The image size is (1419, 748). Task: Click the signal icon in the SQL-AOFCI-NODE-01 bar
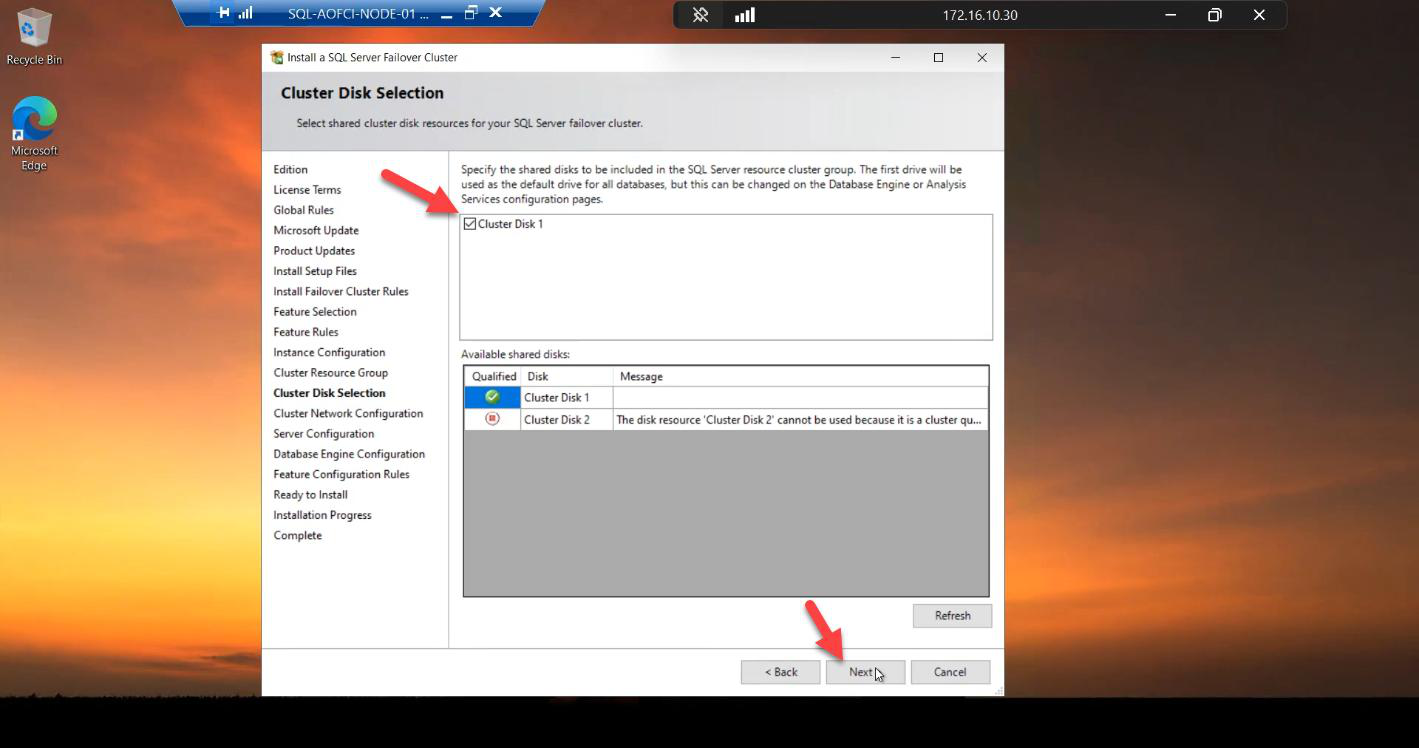coord(245,14)
